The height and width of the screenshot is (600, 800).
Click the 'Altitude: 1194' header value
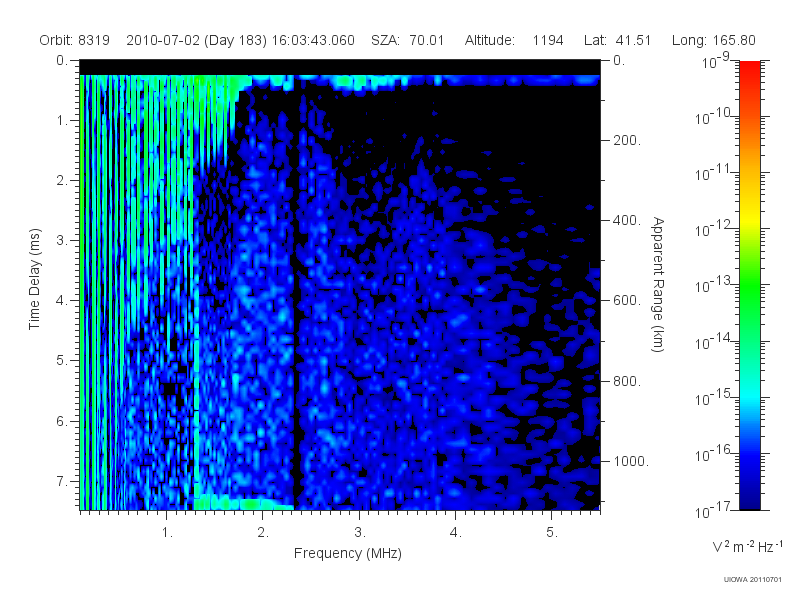(x=514, y=40)
